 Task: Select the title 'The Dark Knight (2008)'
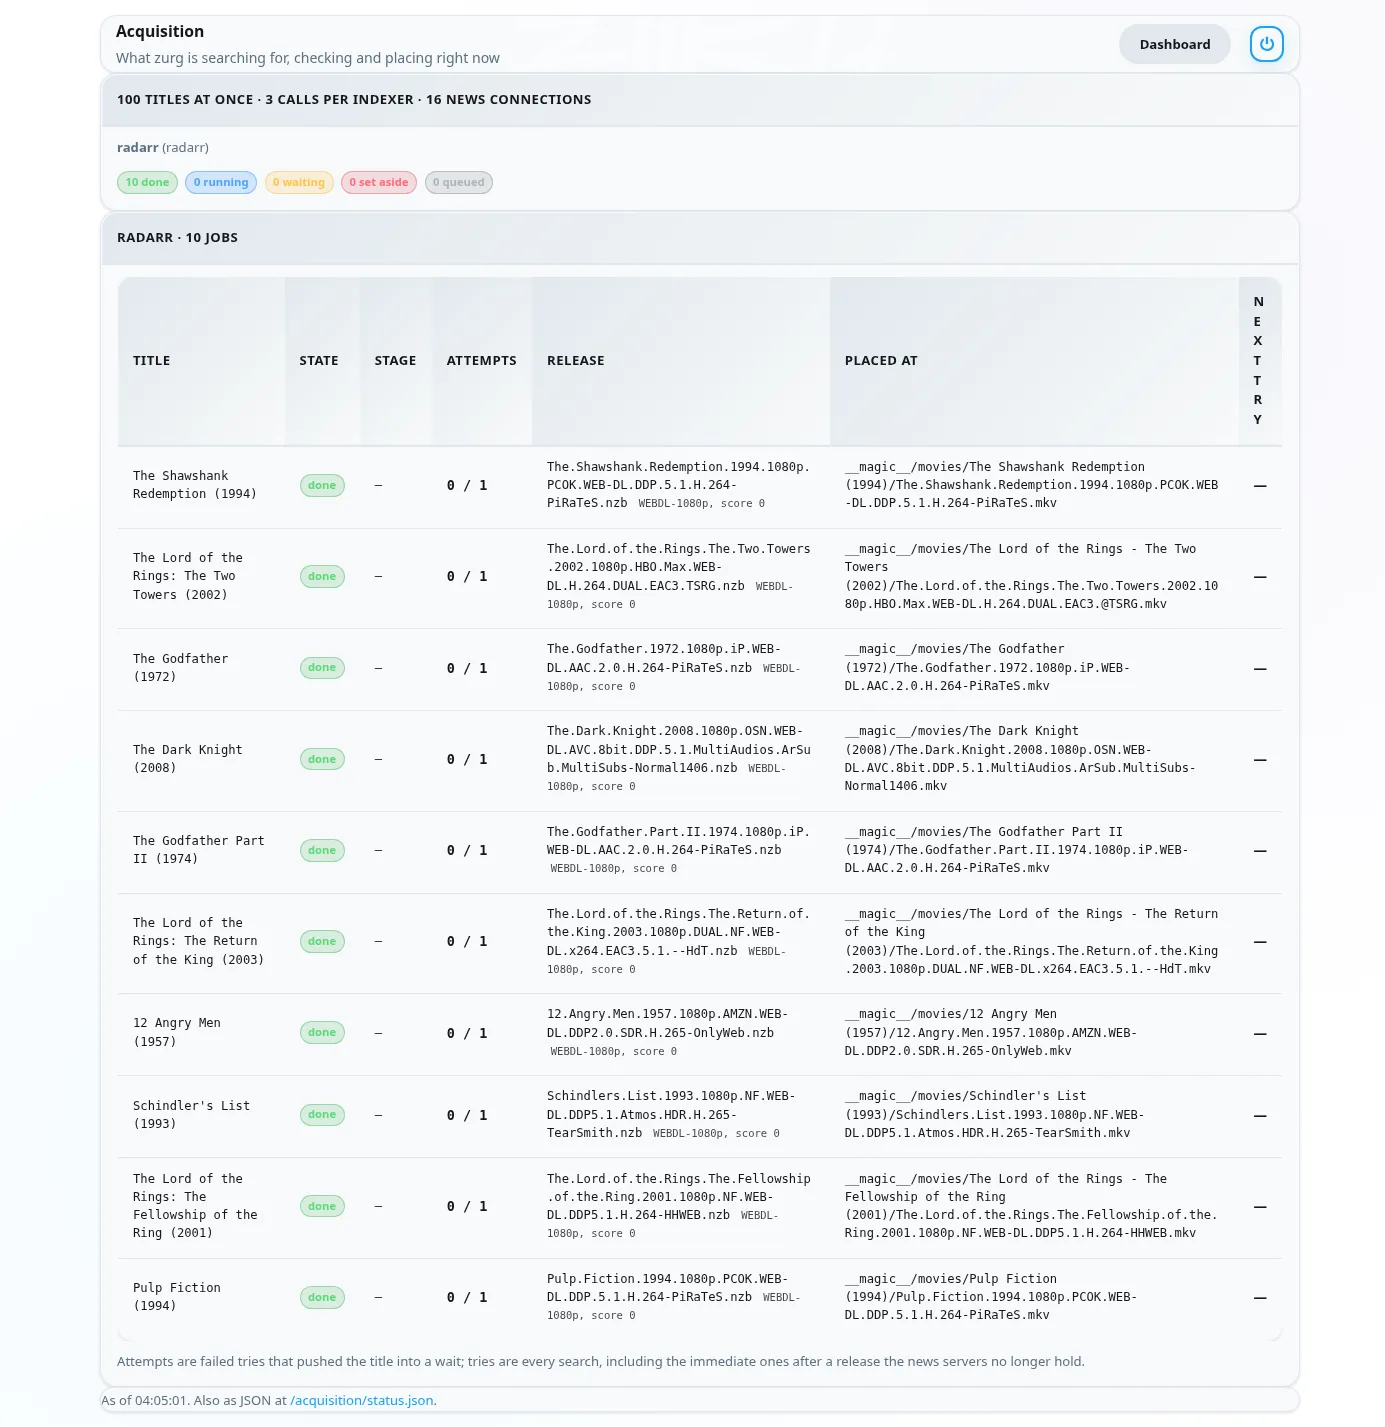188,759
